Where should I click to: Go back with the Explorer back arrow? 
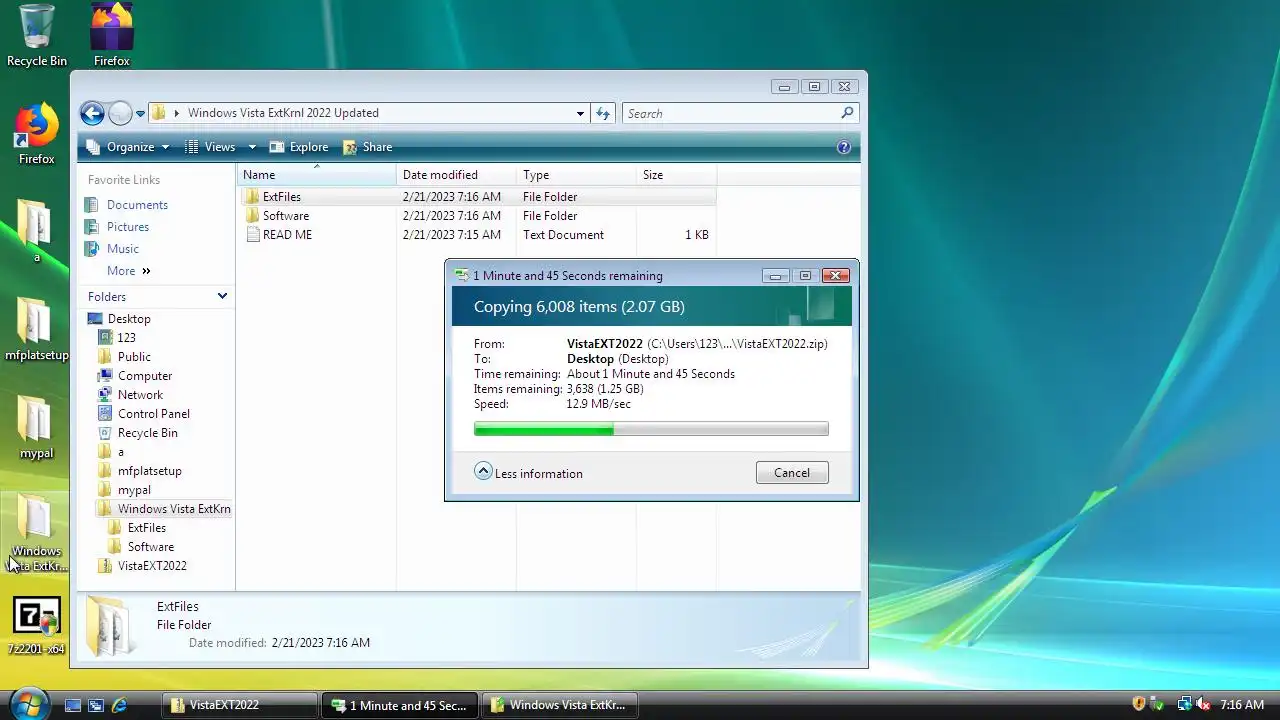(92, 113)
